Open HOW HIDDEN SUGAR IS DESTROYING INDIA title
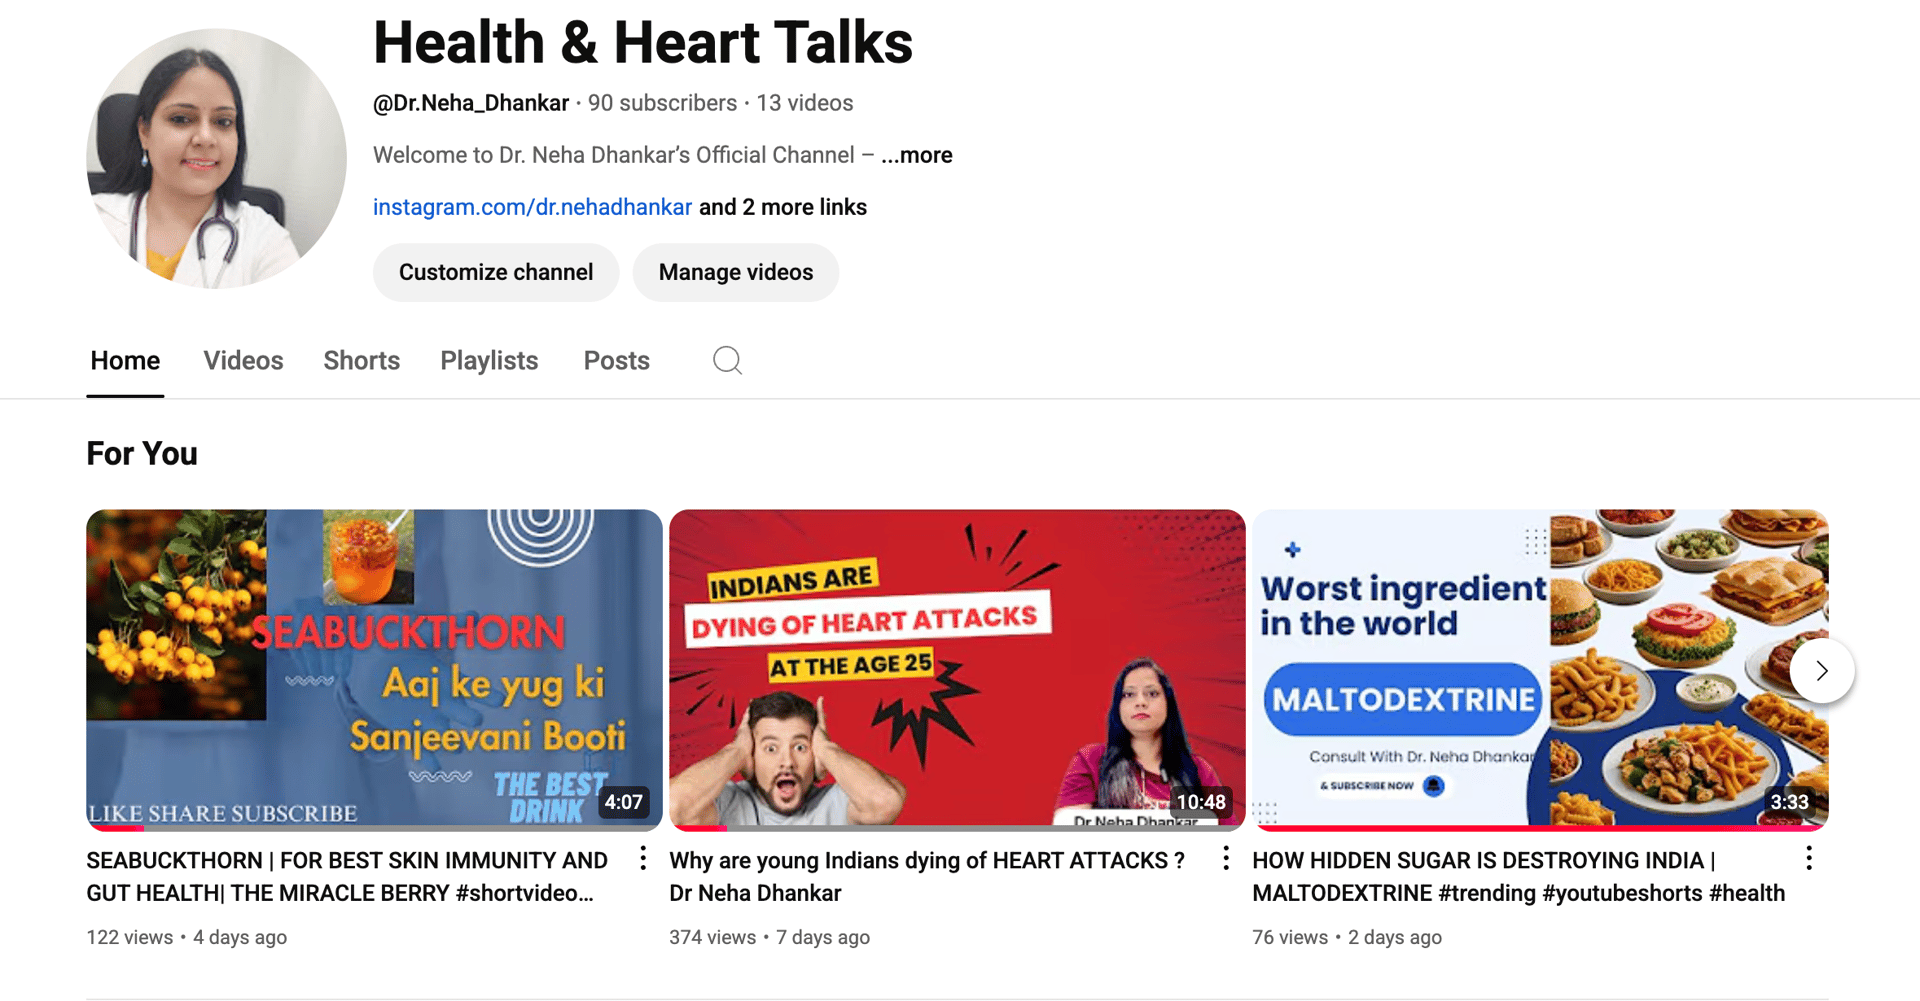 [1518, 877]
